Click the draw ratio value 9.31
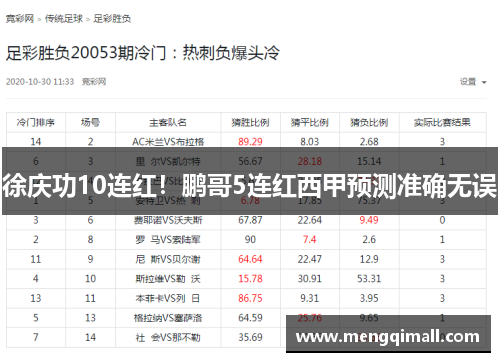 310,298
